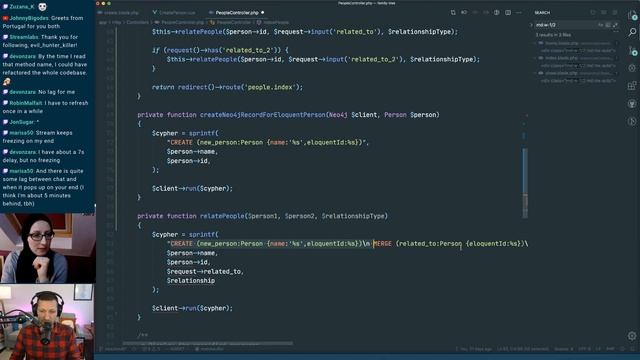Click the man's webcam feed thumbnail
The width and height of the screenshot is (640, 360).
(47, 322)
